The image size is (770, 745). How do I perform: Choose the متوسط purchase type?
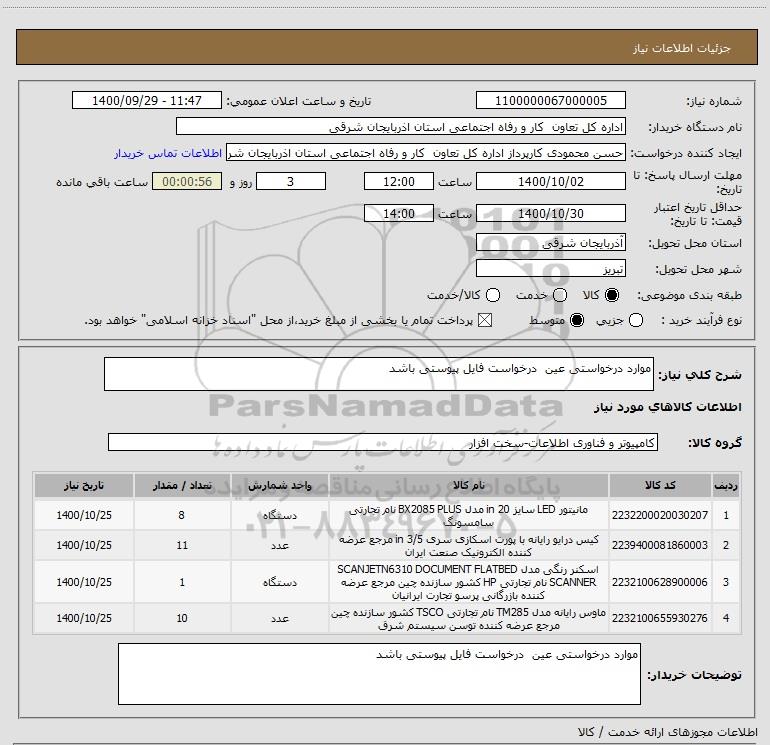pos(577,321)
